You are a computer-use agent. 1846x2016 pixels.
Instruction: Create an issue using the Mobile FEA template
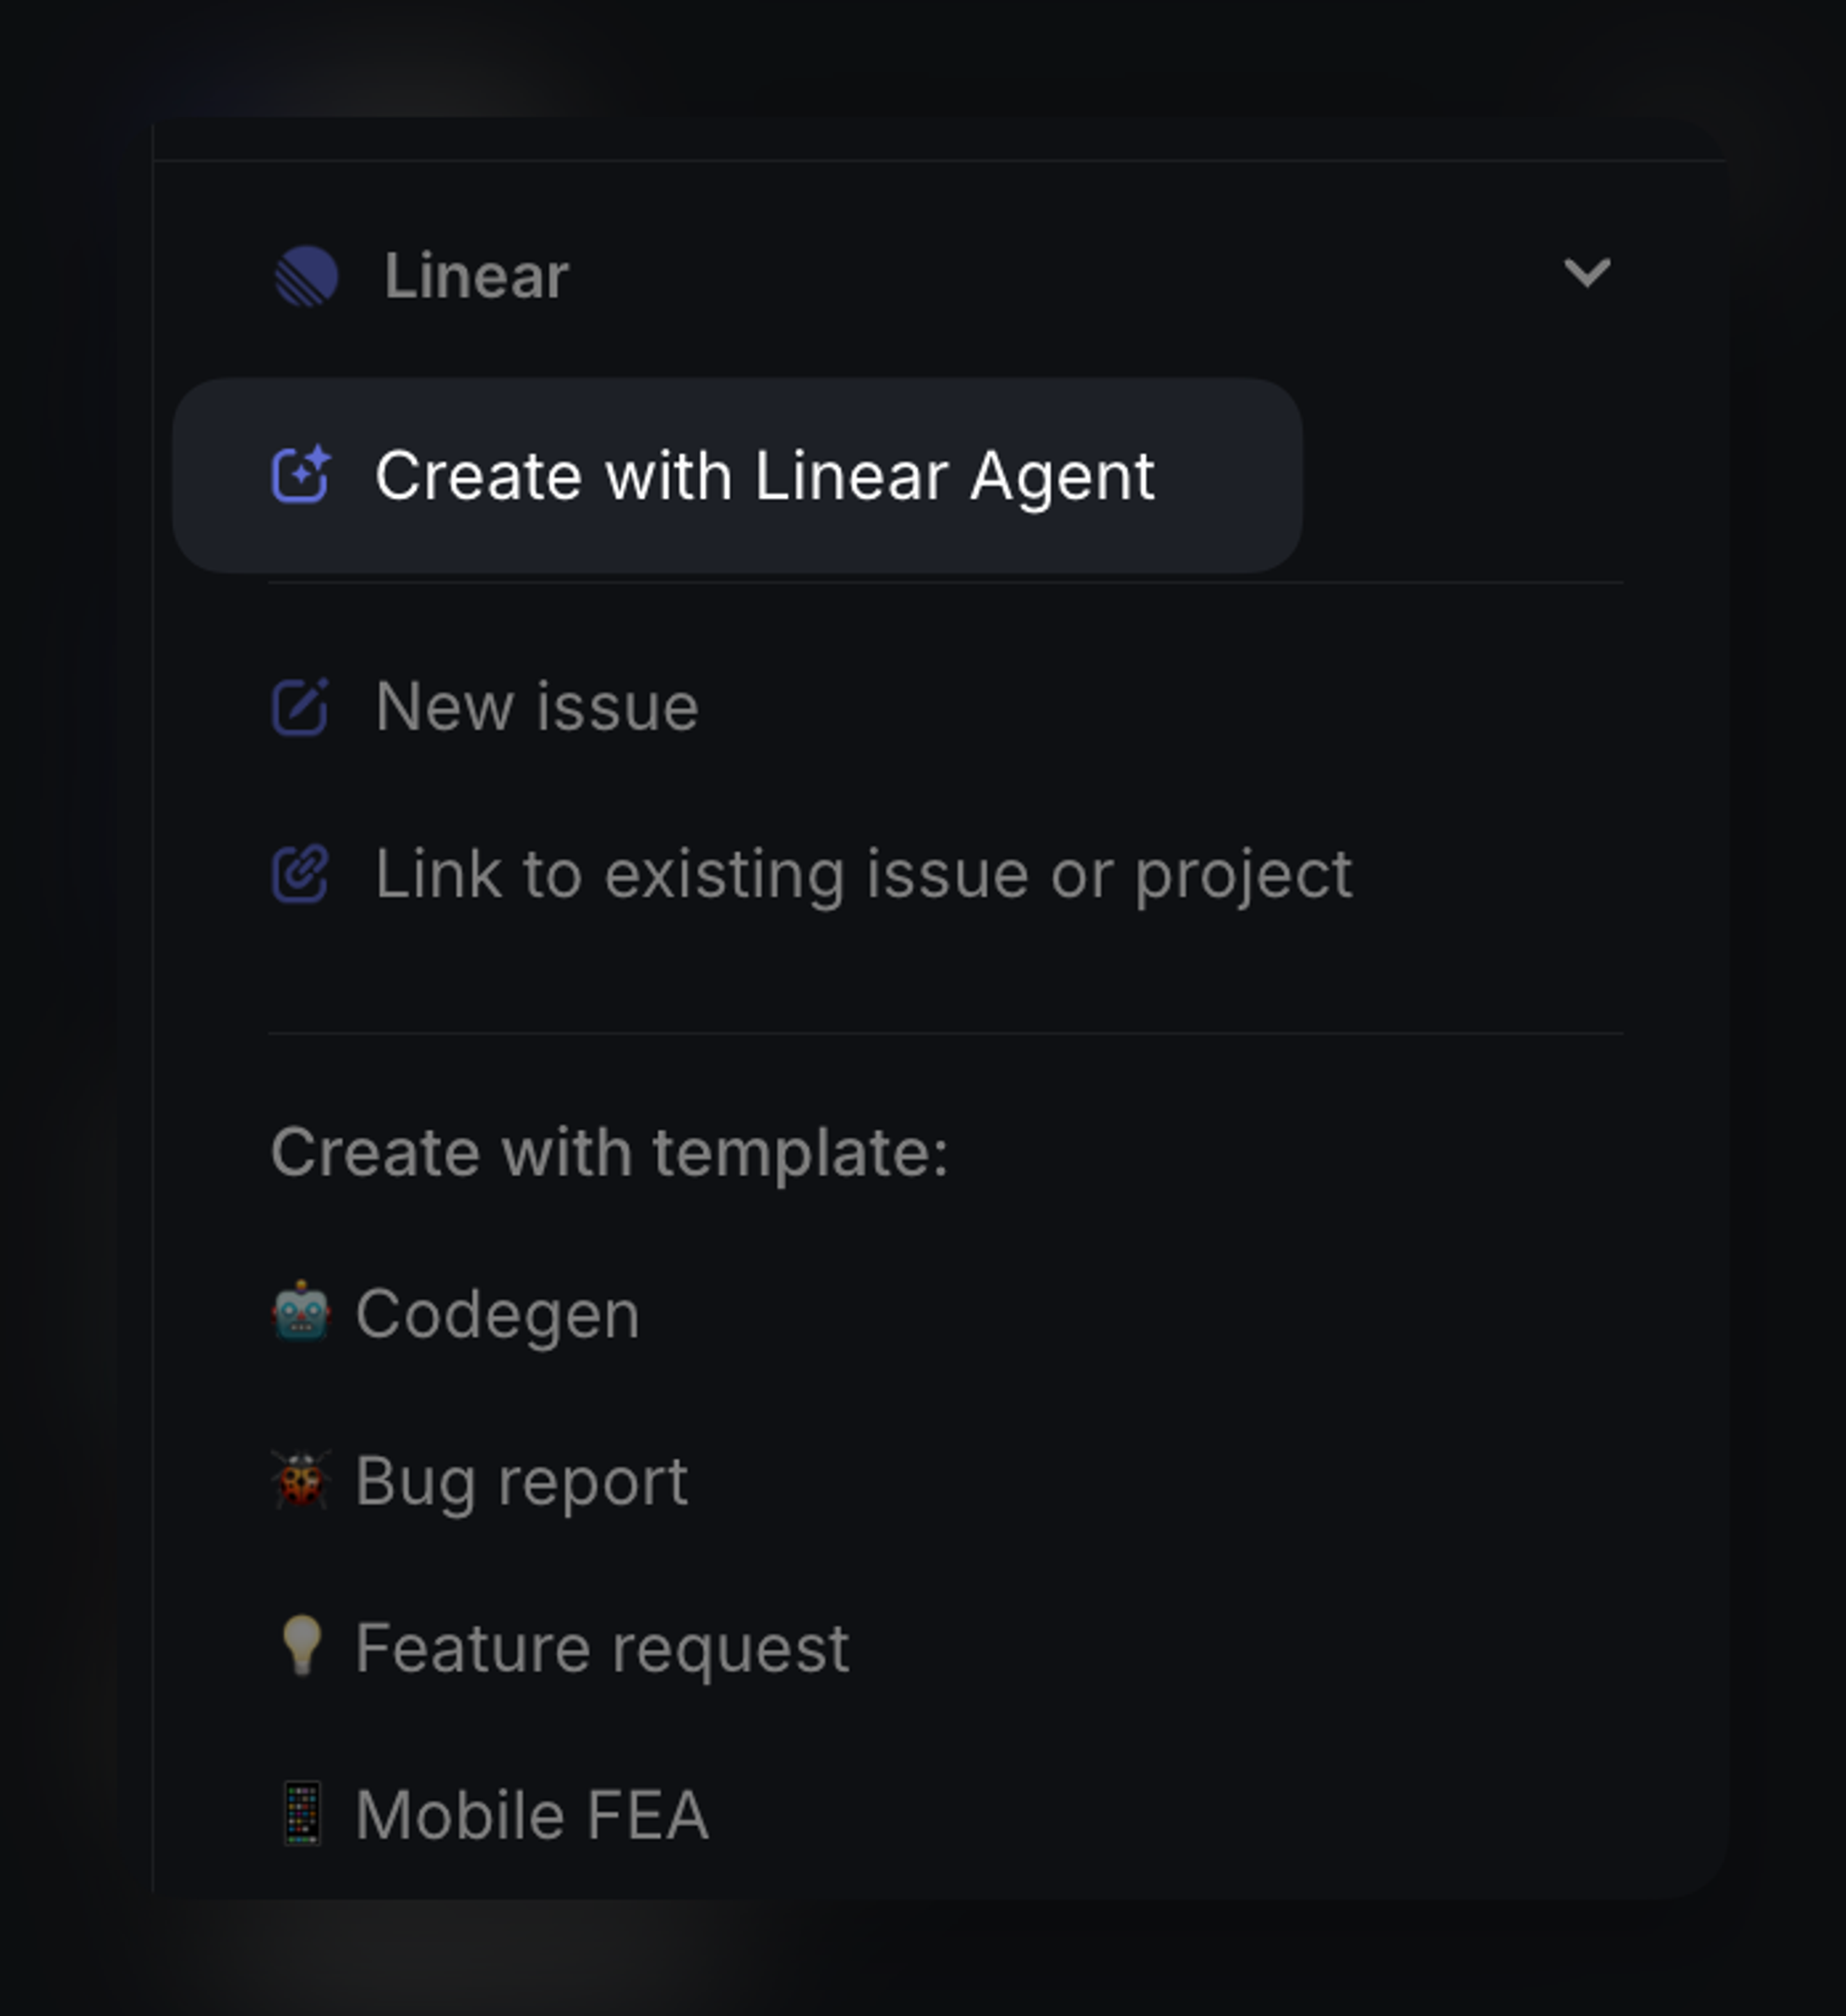pyautogui.click(x=530, y=1813)
